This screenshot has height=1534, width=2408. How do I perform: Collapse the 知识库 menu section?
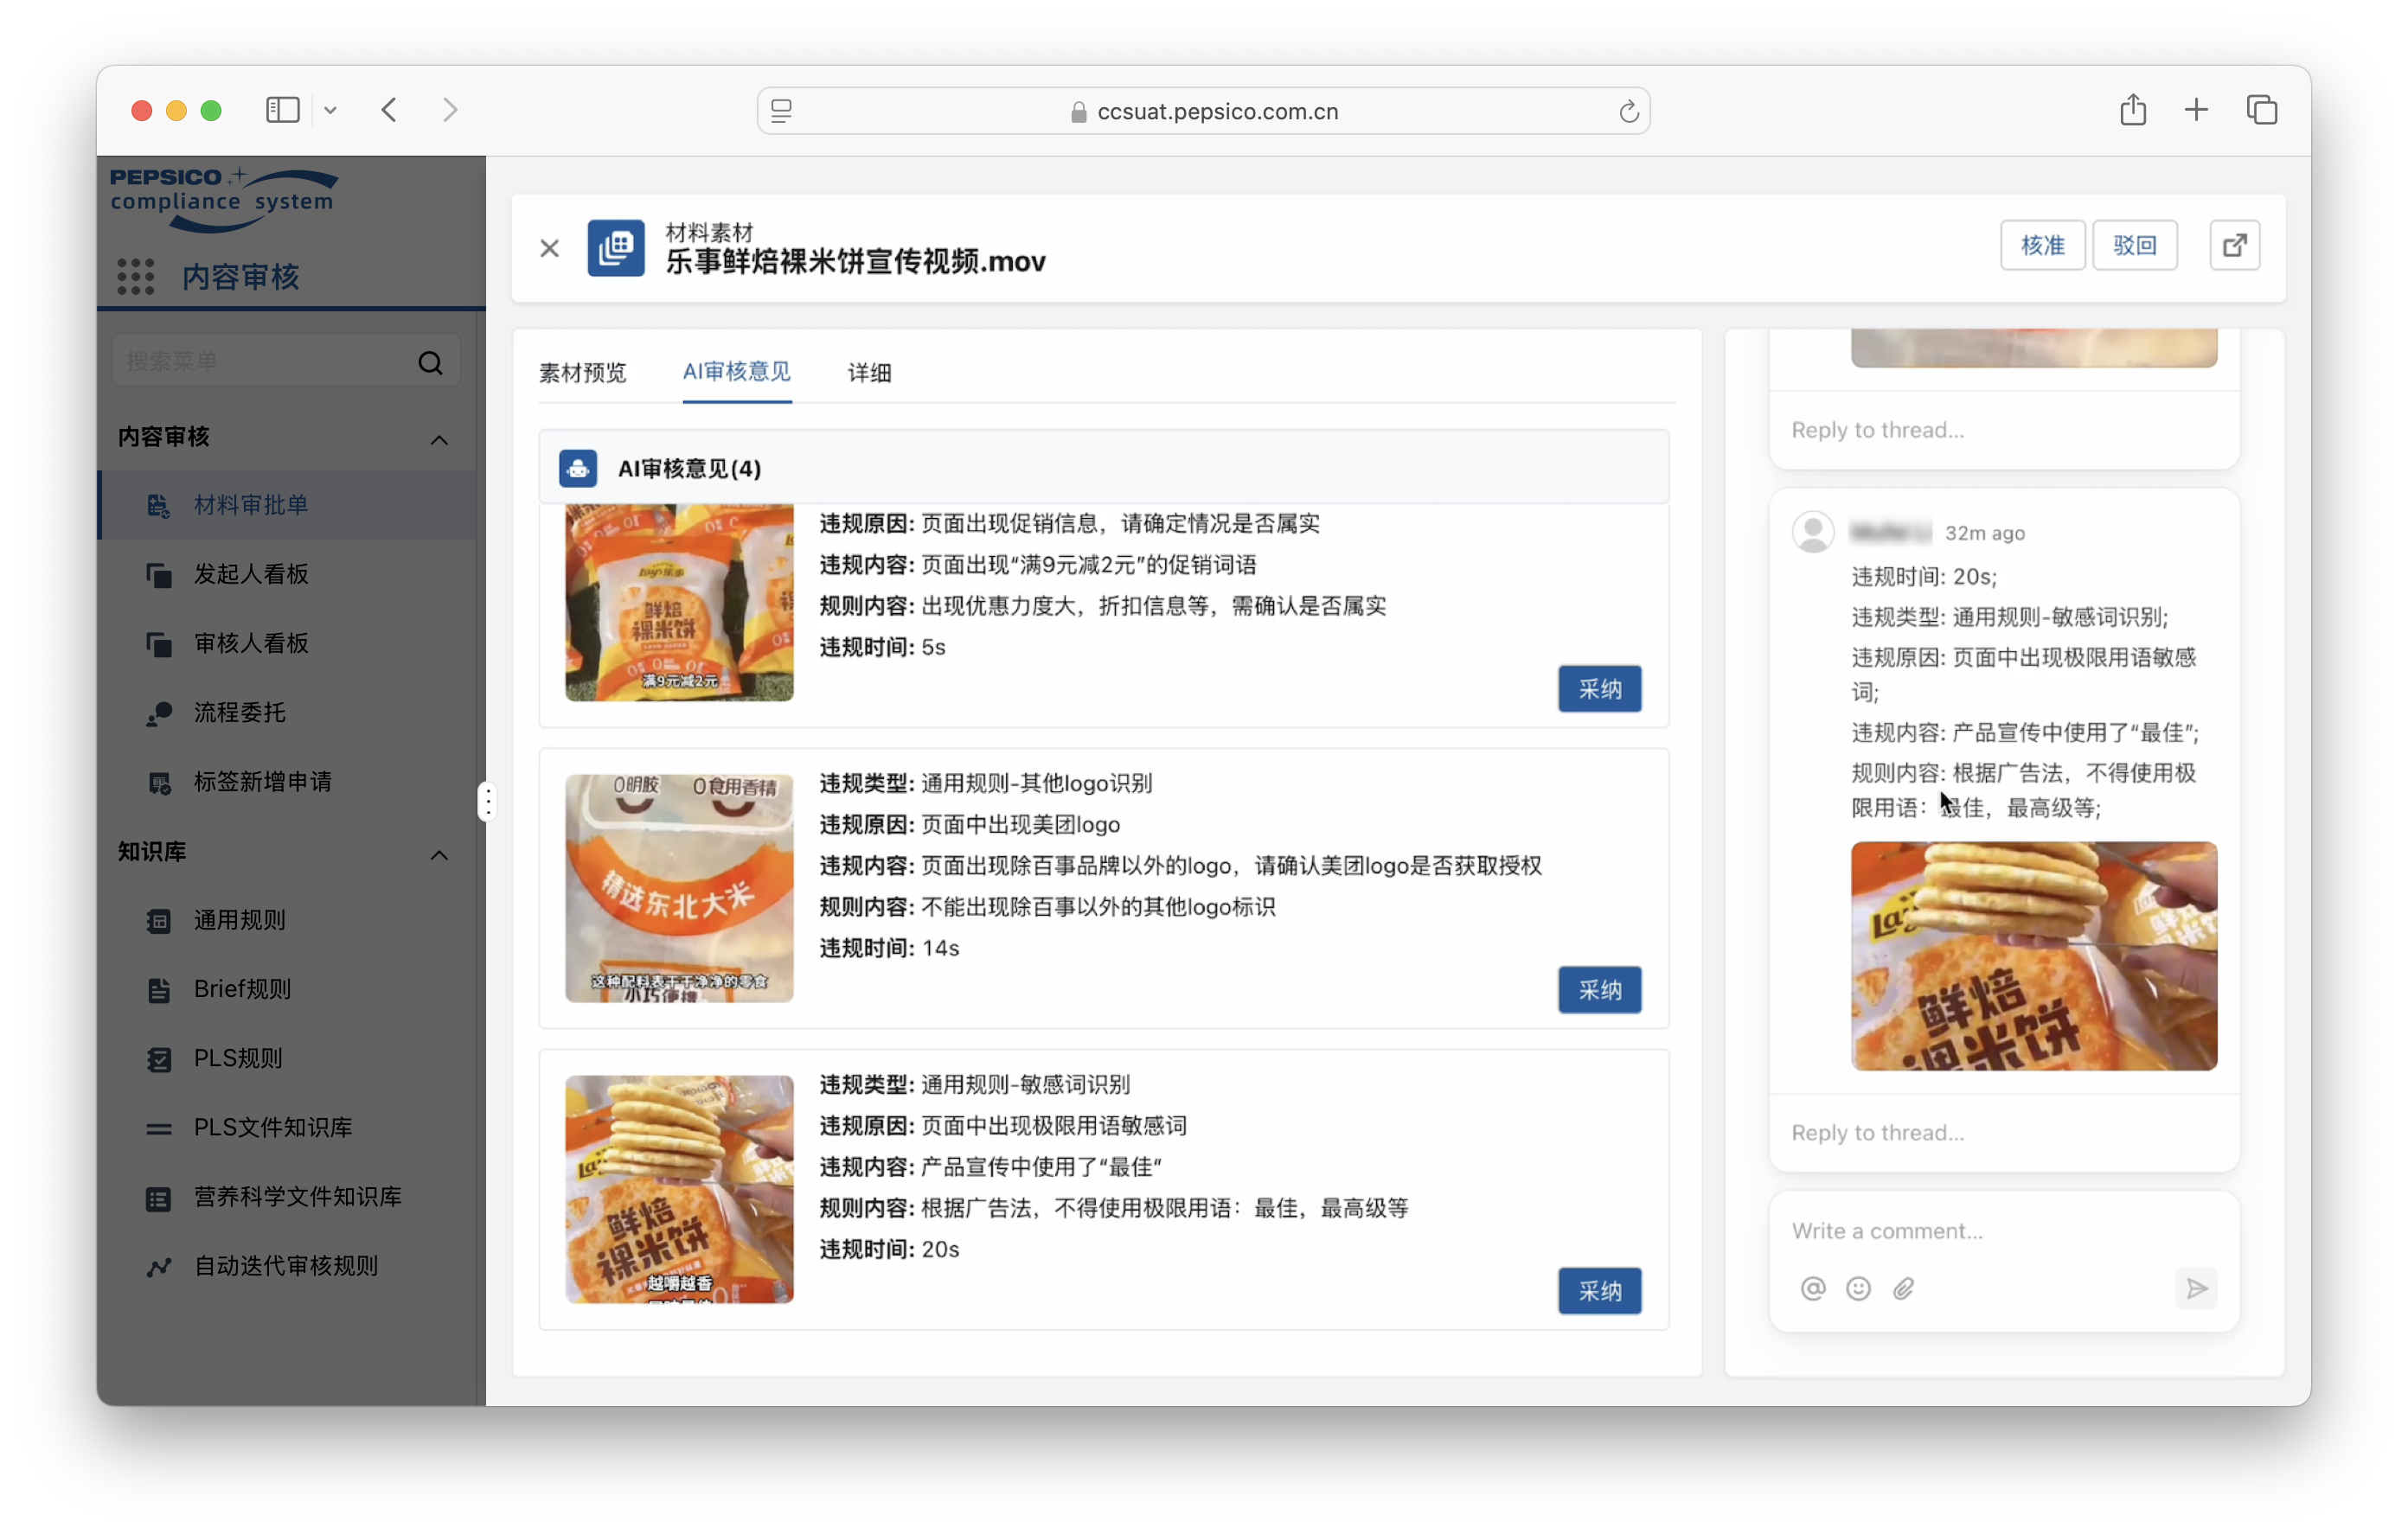click(x=439, y=854)
